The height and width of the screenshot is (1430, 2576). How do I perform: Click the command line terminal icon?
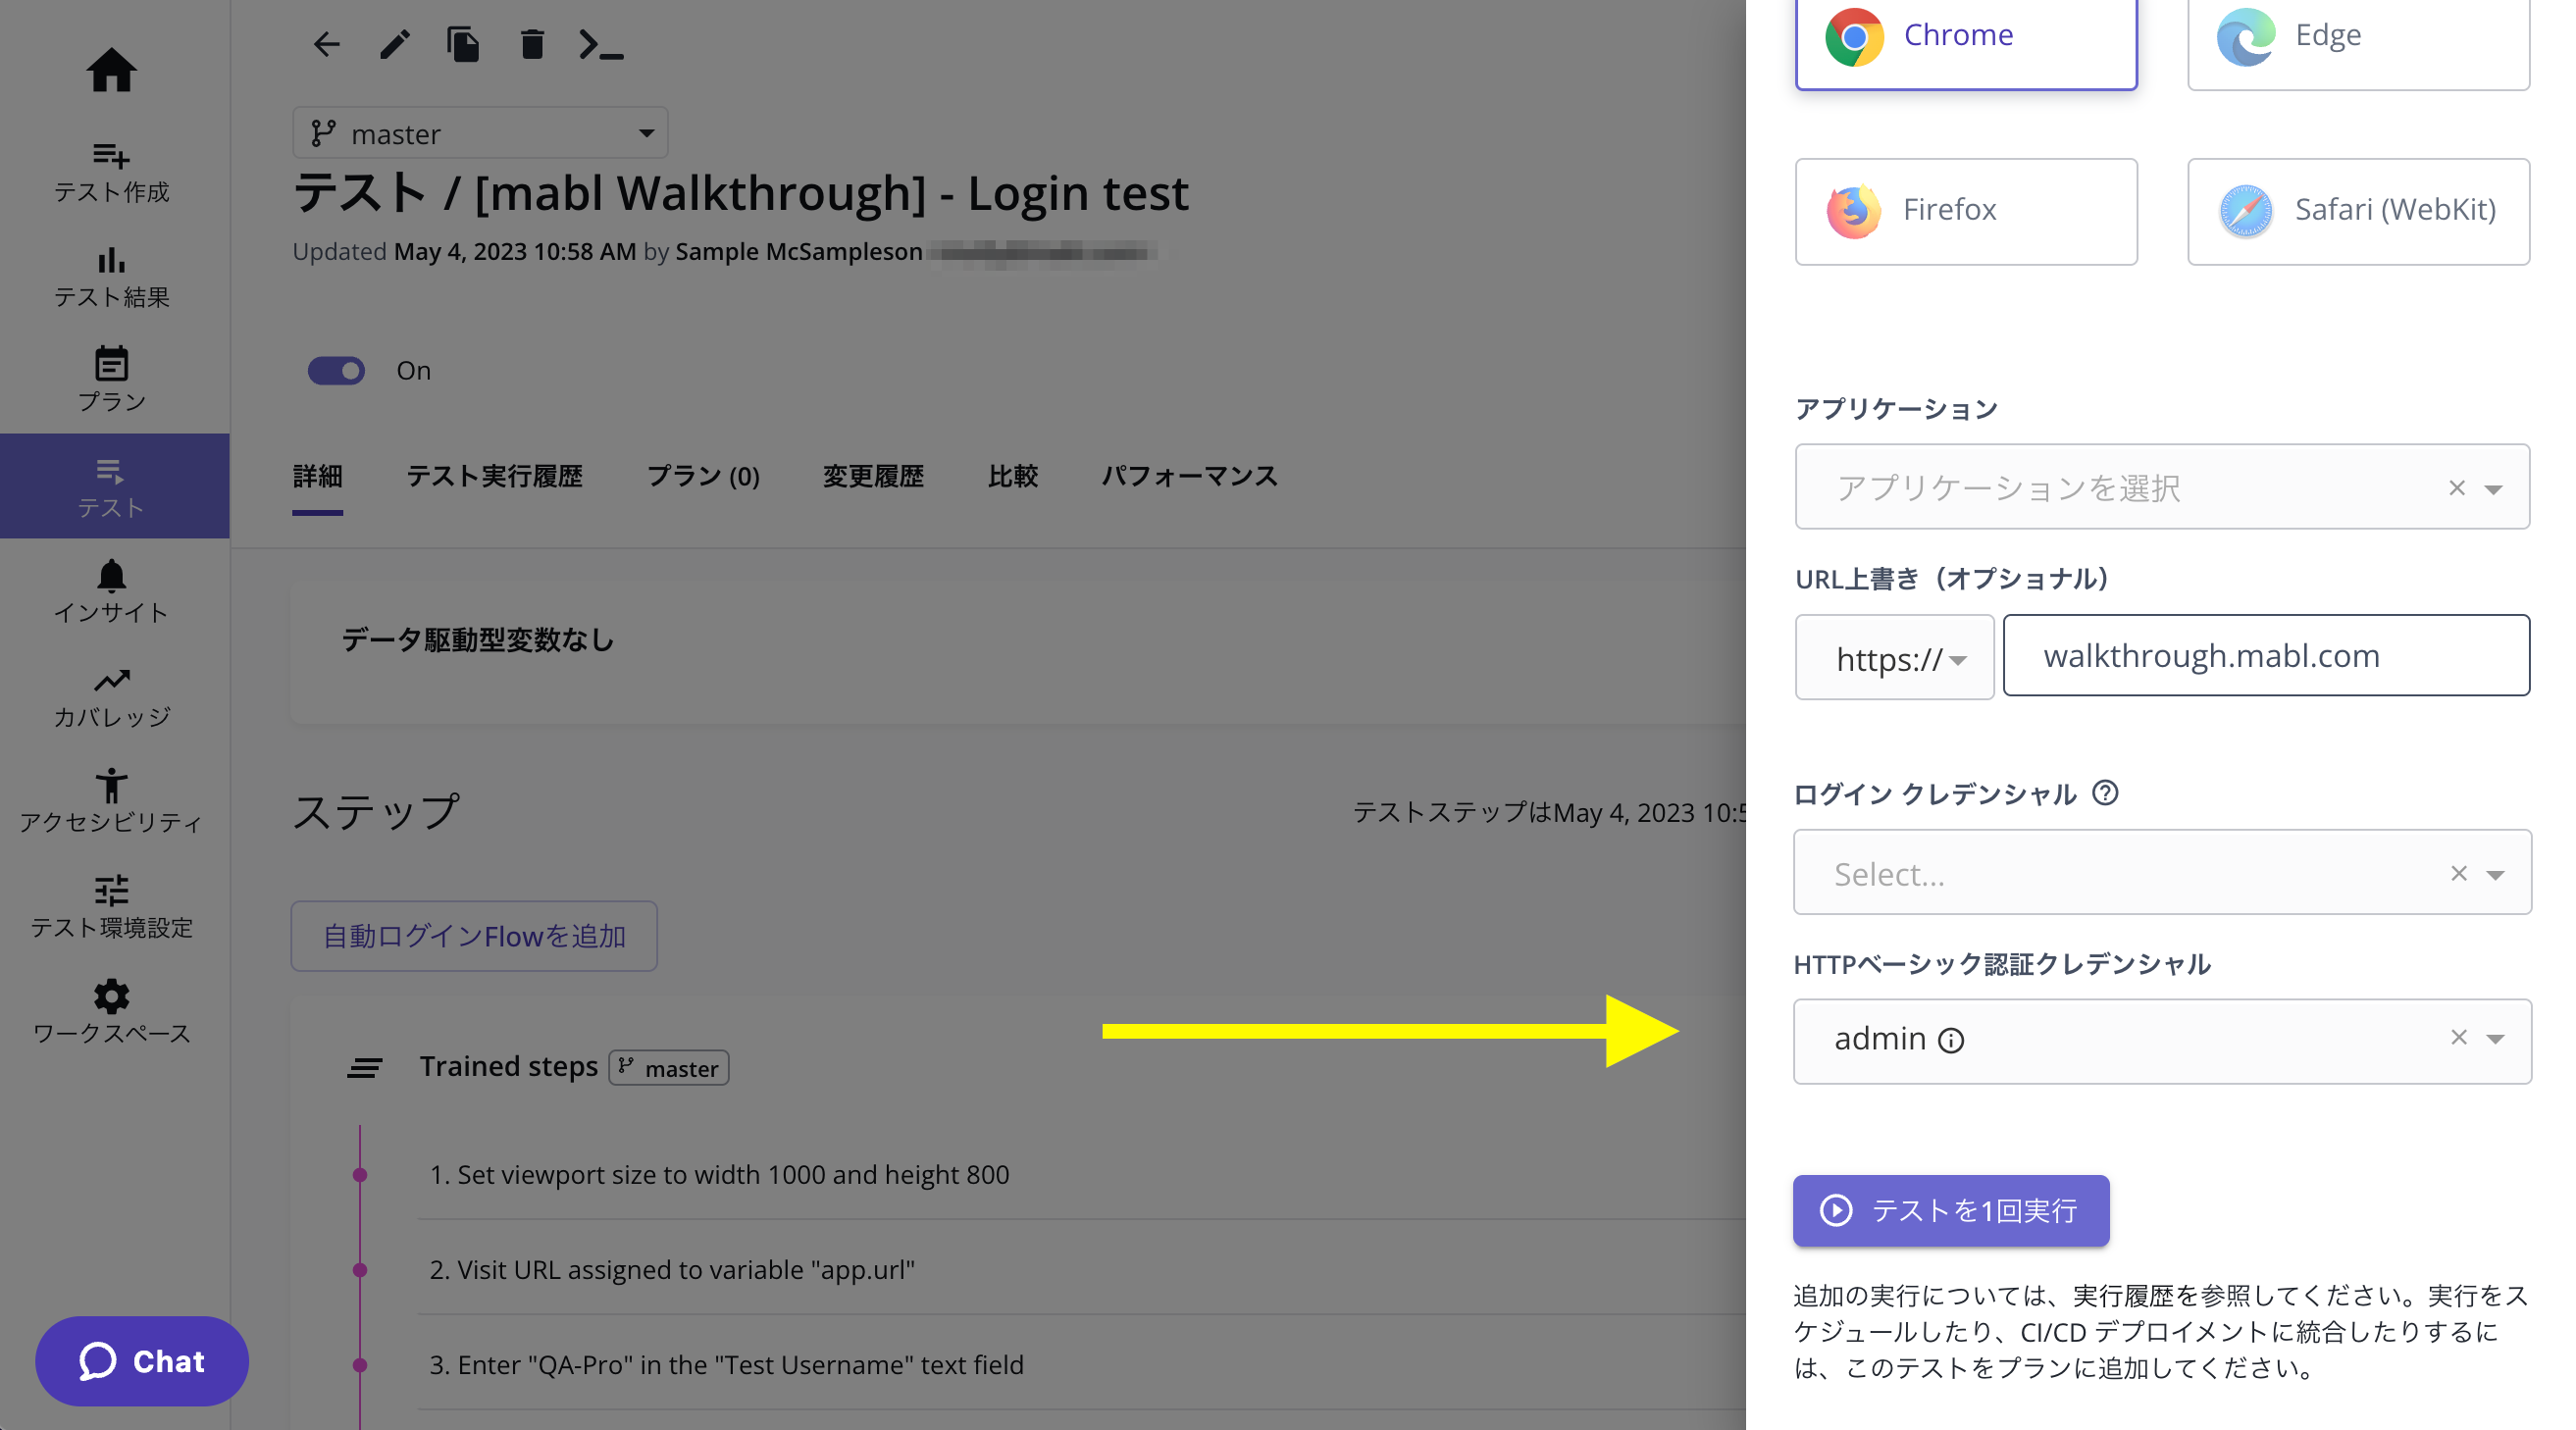[x=600, y=45]
